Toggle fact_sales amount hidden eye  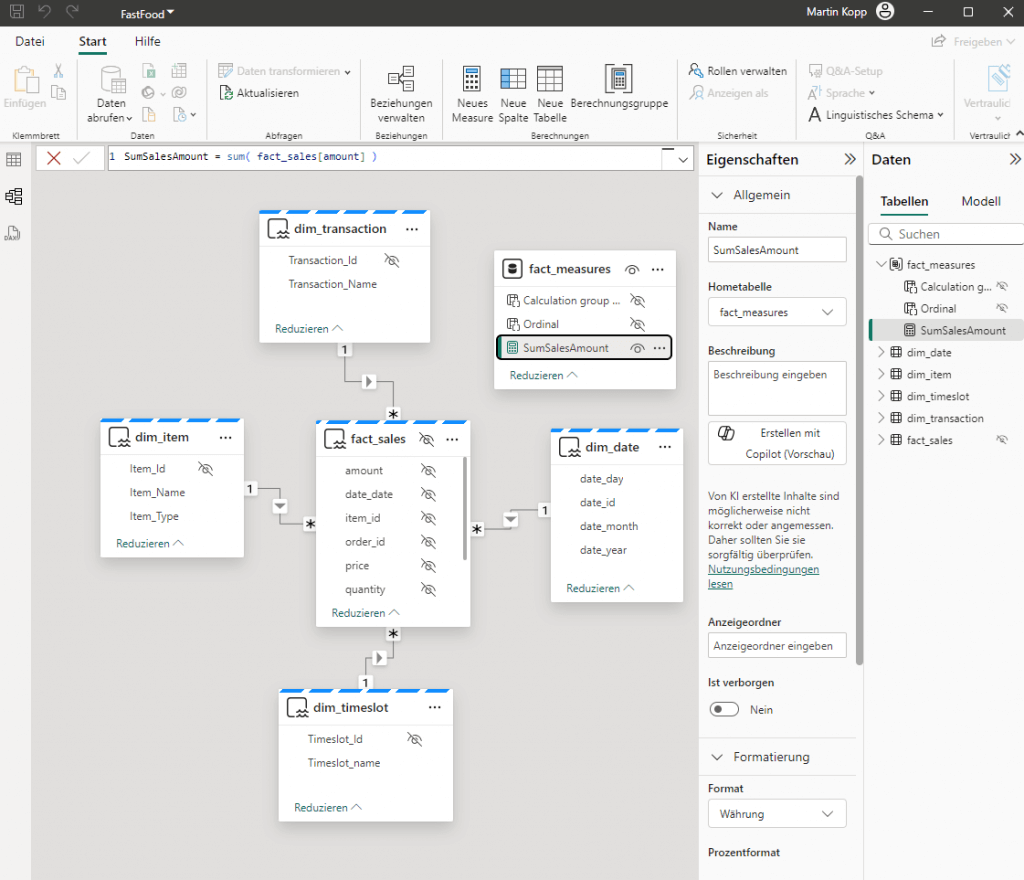click(428, 471)
